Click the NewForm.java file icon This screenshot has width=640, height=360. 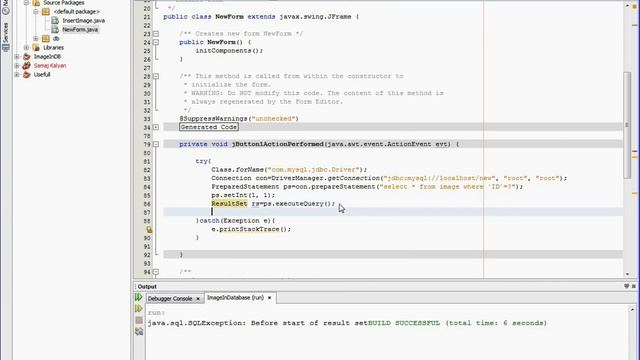click(x=55, y=30)
